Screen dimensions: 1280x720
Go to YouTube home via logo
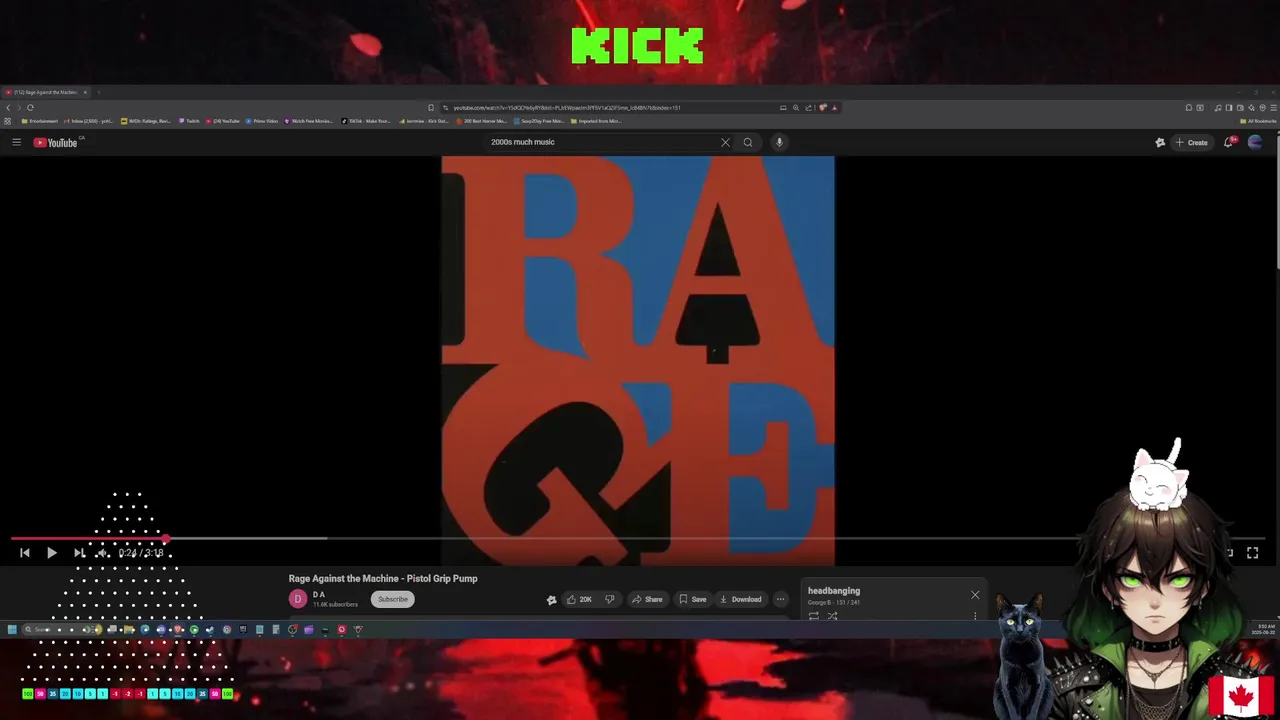tap(55, 142)
